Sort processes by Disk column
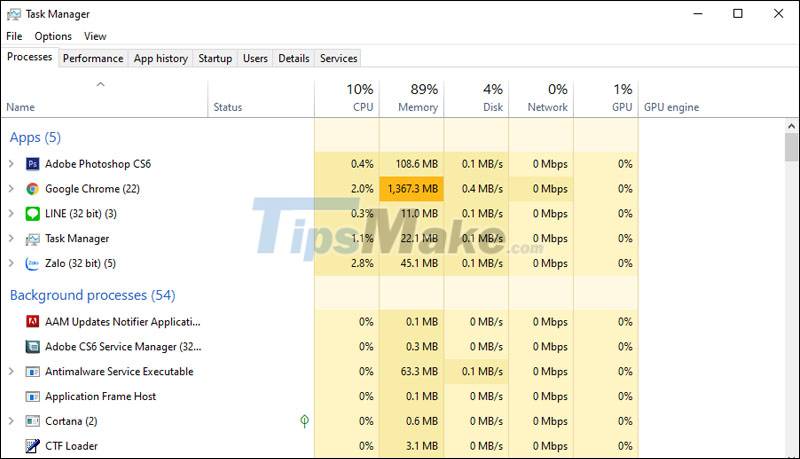 pos(477,99)
